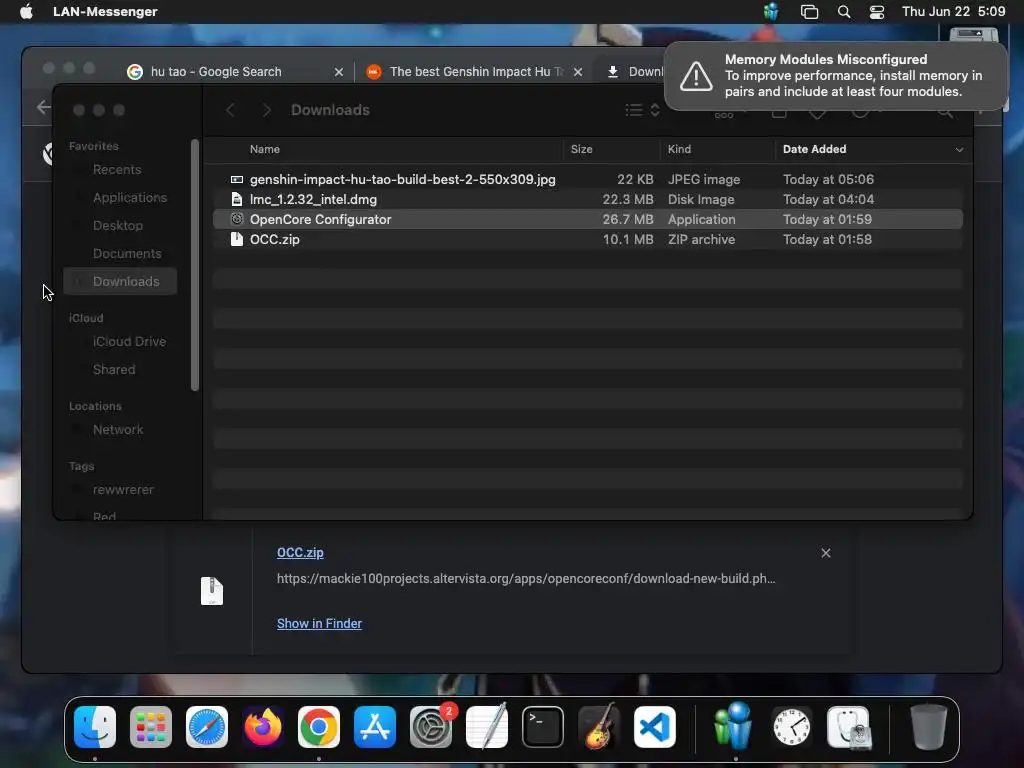Viewport: 1024px width, 768px height.
Task: Select OpenCore Configurator application row
Action: pyautogui.click(x=588, y=219)
